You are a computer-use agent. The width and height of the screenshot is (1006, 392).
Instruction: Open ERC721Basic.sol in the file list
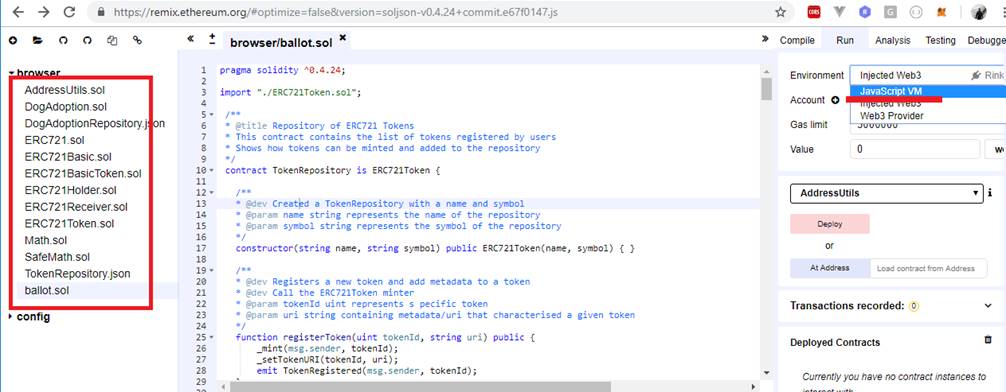(69, 157)
